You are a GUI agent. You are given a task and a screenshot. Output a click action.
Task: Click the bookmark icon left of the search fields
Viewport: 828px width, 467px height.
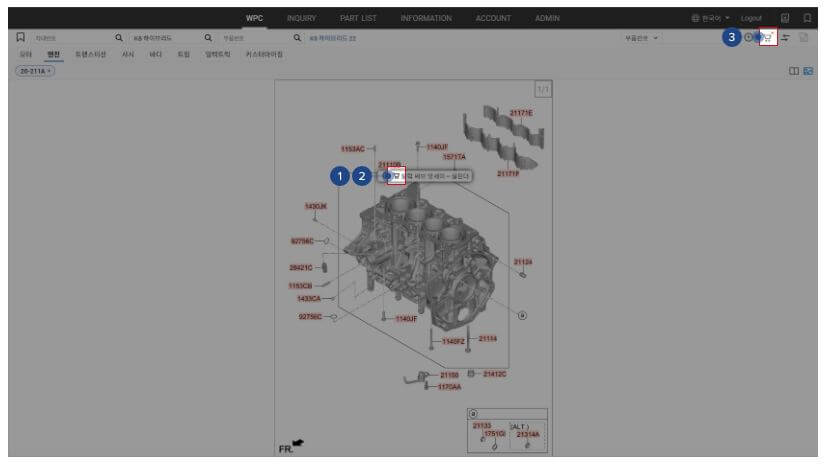coord(21,37)
